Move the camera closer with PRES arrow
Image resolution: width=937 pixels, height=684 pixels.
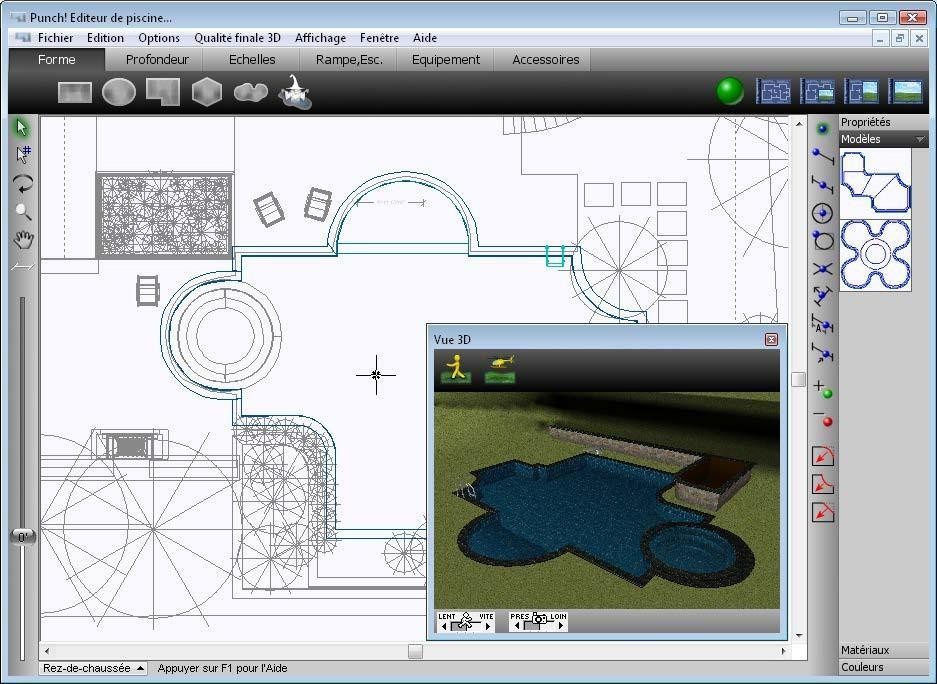(x=517, y=626)
